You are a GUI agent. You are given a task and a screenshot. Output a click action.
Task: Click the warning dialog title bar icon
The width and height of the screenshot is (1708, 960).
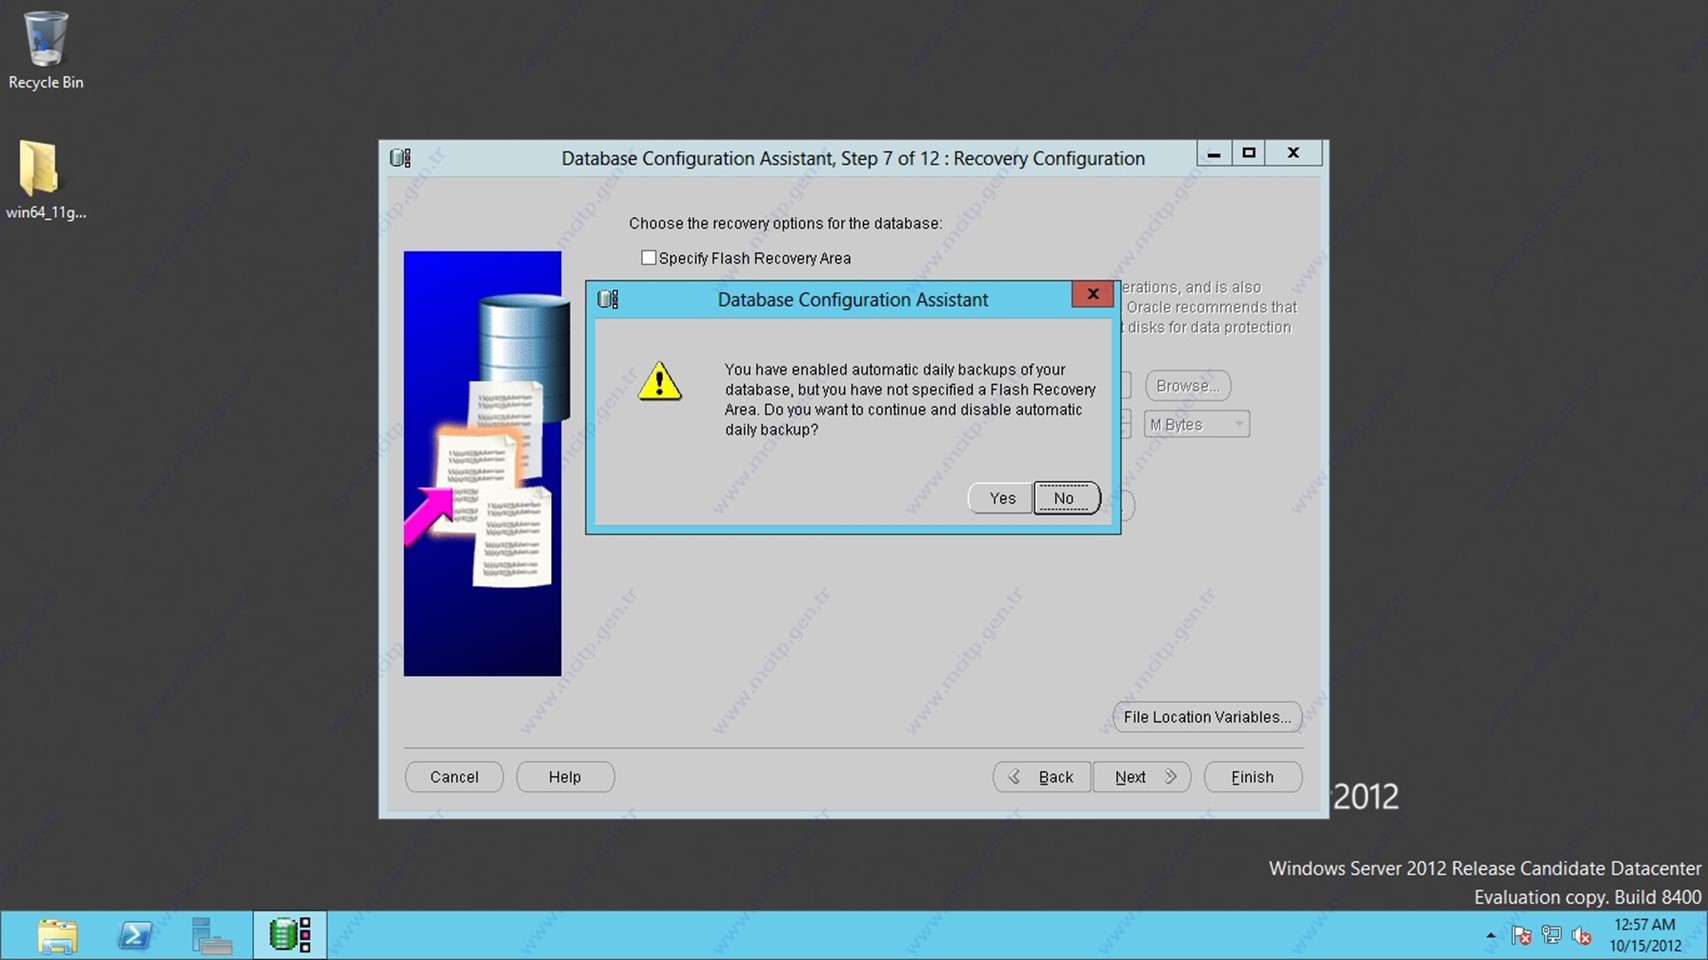pos(608,299)
